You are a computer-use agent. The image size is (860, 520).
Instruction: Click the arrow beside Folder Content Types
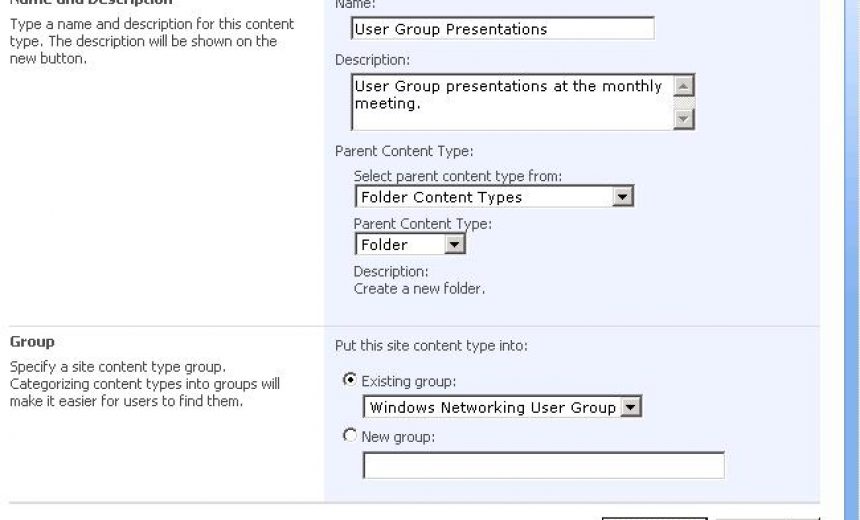[x=623, y=197]
